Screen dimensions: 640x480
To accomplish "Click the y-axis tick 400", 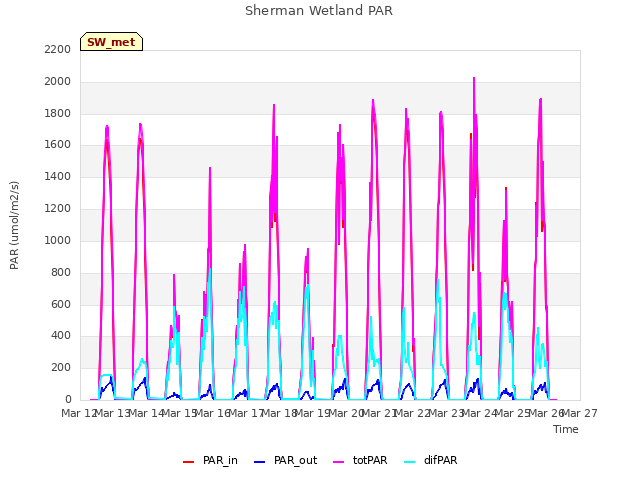I will tap(61, 336).
